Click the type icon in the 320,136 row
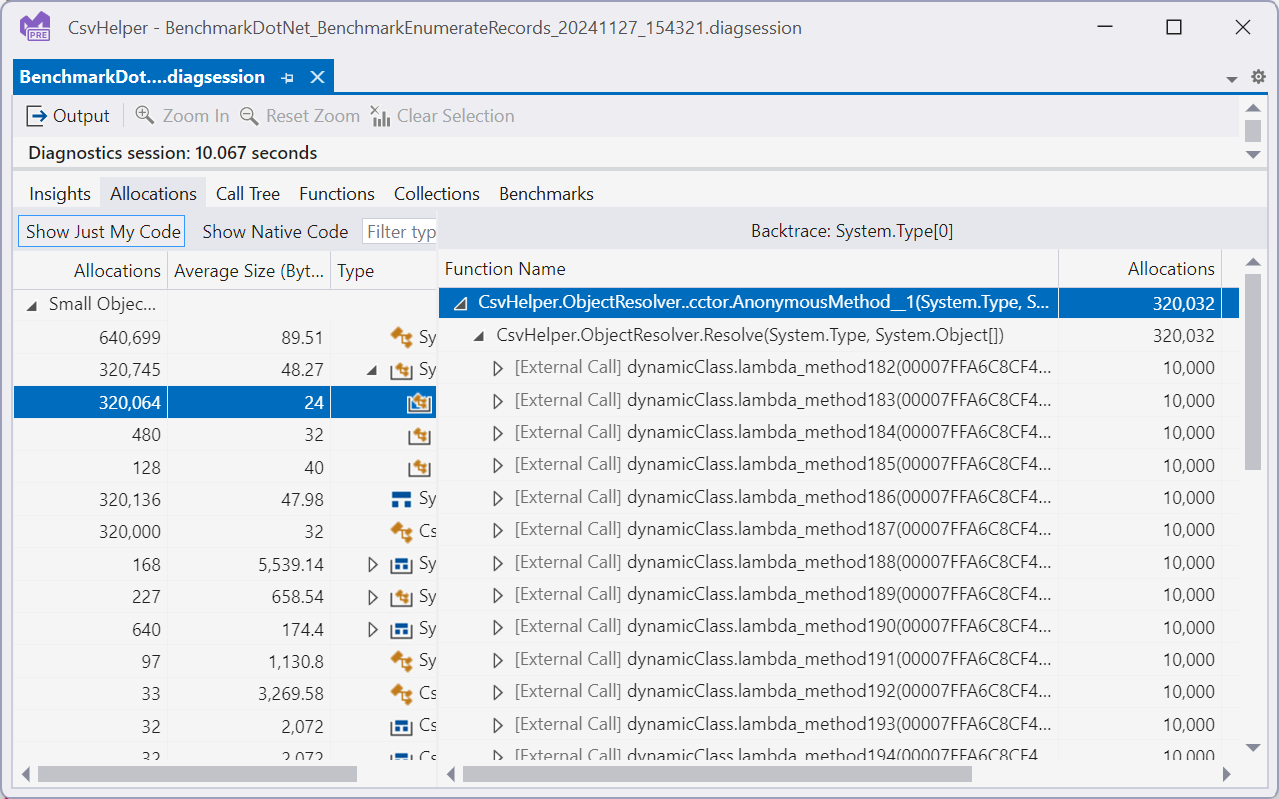Viewport: 1279px width, 799px height. 402,499
